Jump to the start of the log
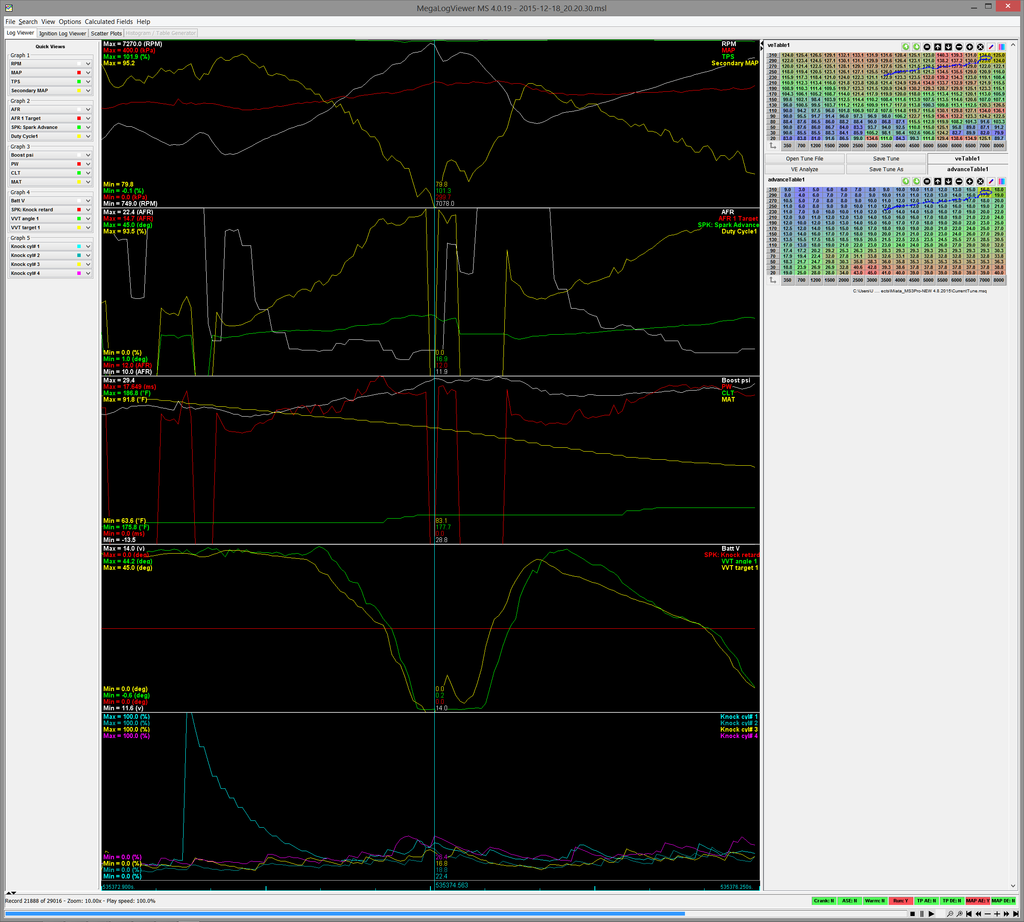 969,914
